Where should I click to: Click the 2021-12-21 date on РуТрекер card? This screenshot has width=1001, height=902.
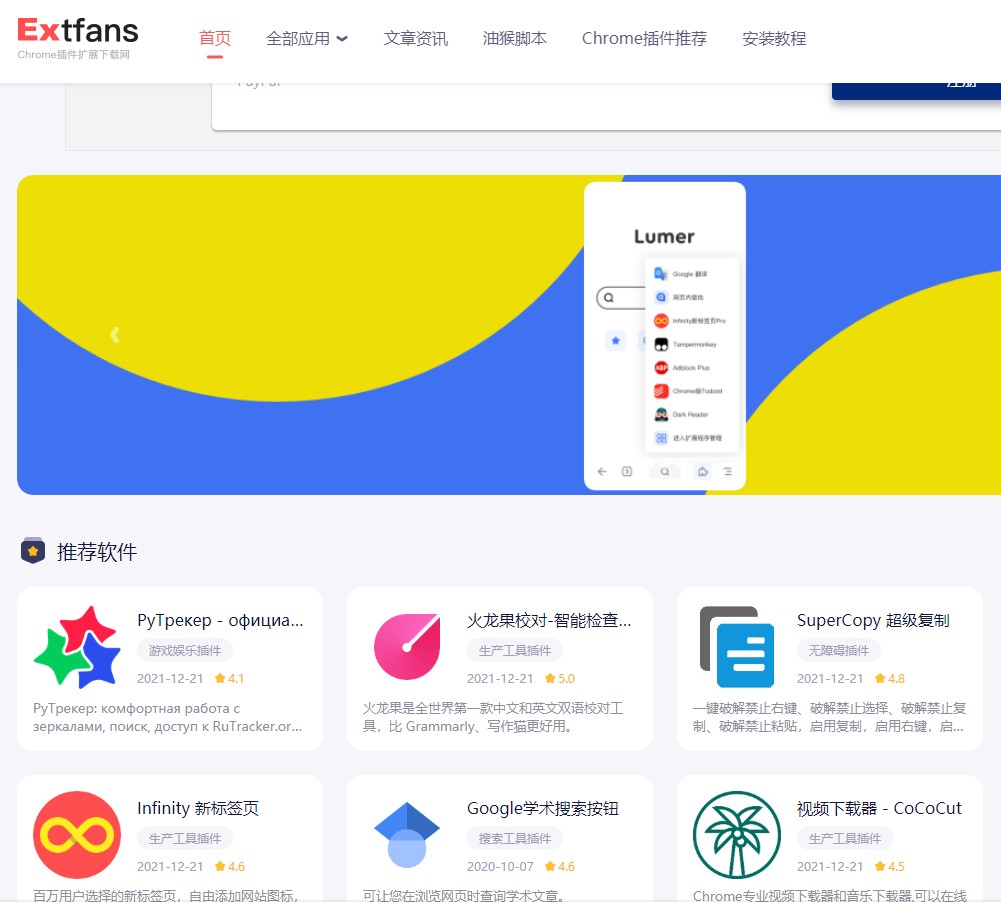[170, 679]
